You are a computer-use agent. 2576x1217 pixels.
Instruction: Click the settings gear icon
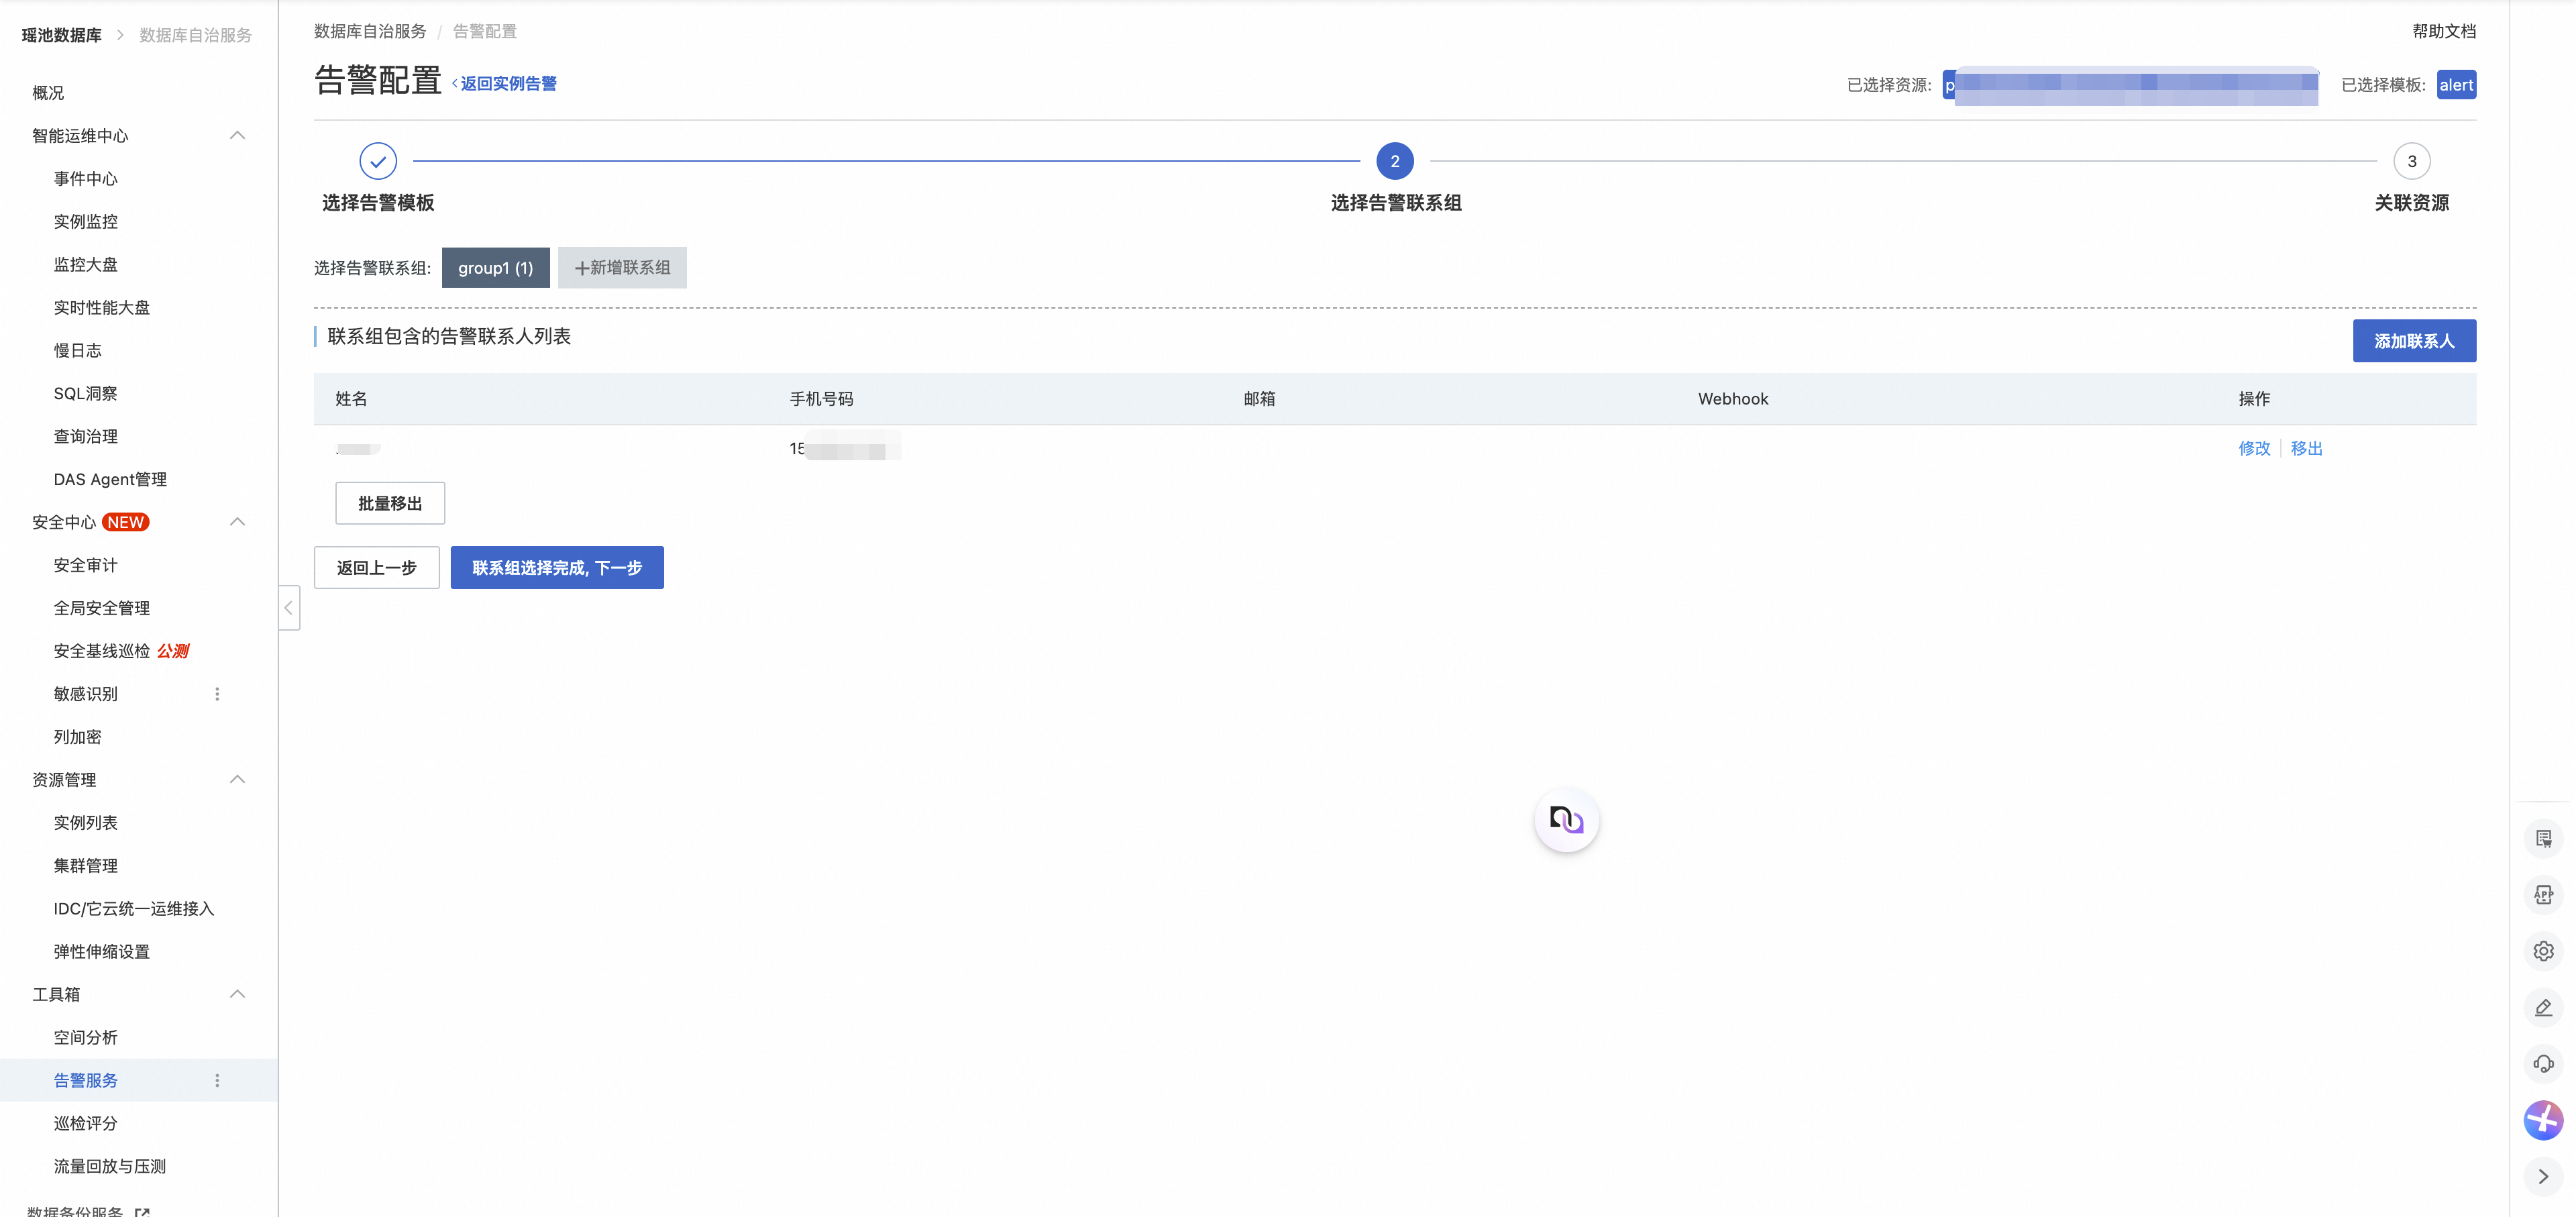coord(2543,951)
